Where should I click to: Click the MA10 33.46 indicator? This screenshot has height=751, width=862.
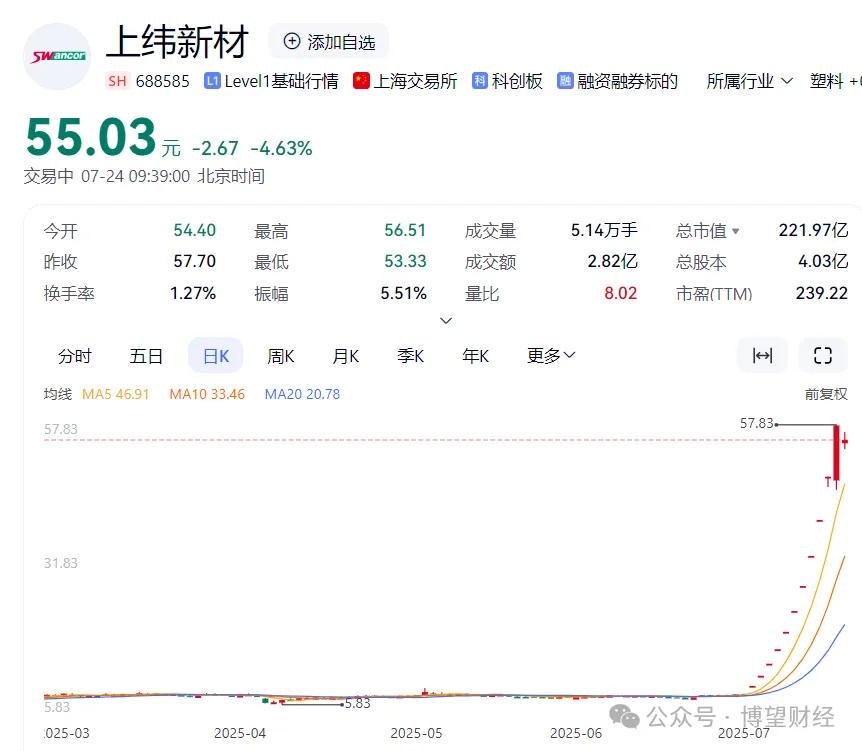coord(207,394)
